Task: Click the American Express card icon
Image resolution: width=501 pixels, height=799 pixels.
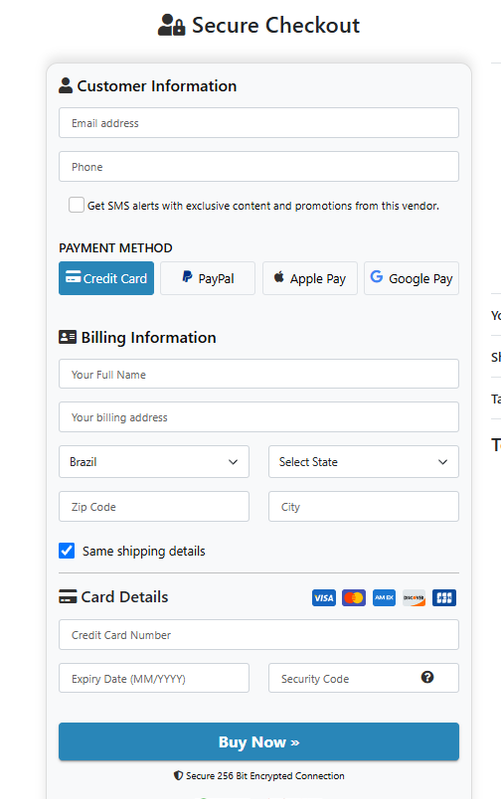Action: tap(384, 598)
